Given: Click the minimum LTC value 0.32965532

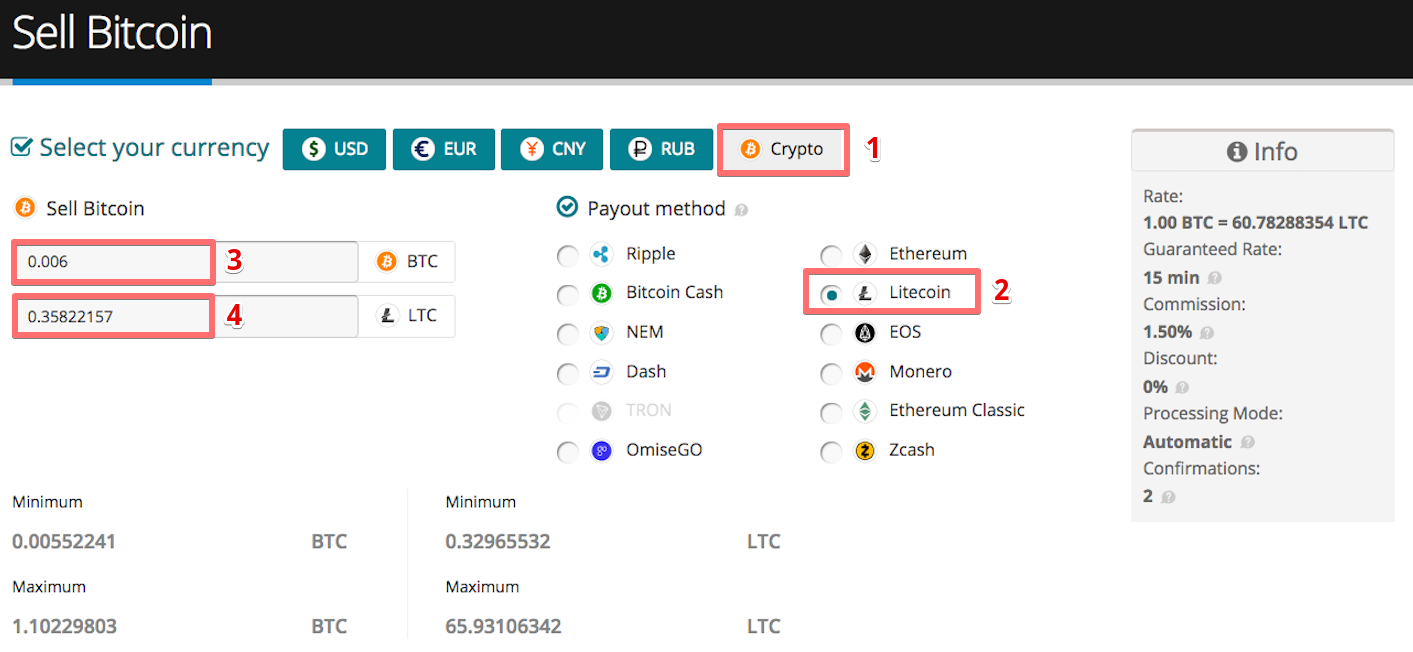Looking at the screenshot, I should point(498,542).
